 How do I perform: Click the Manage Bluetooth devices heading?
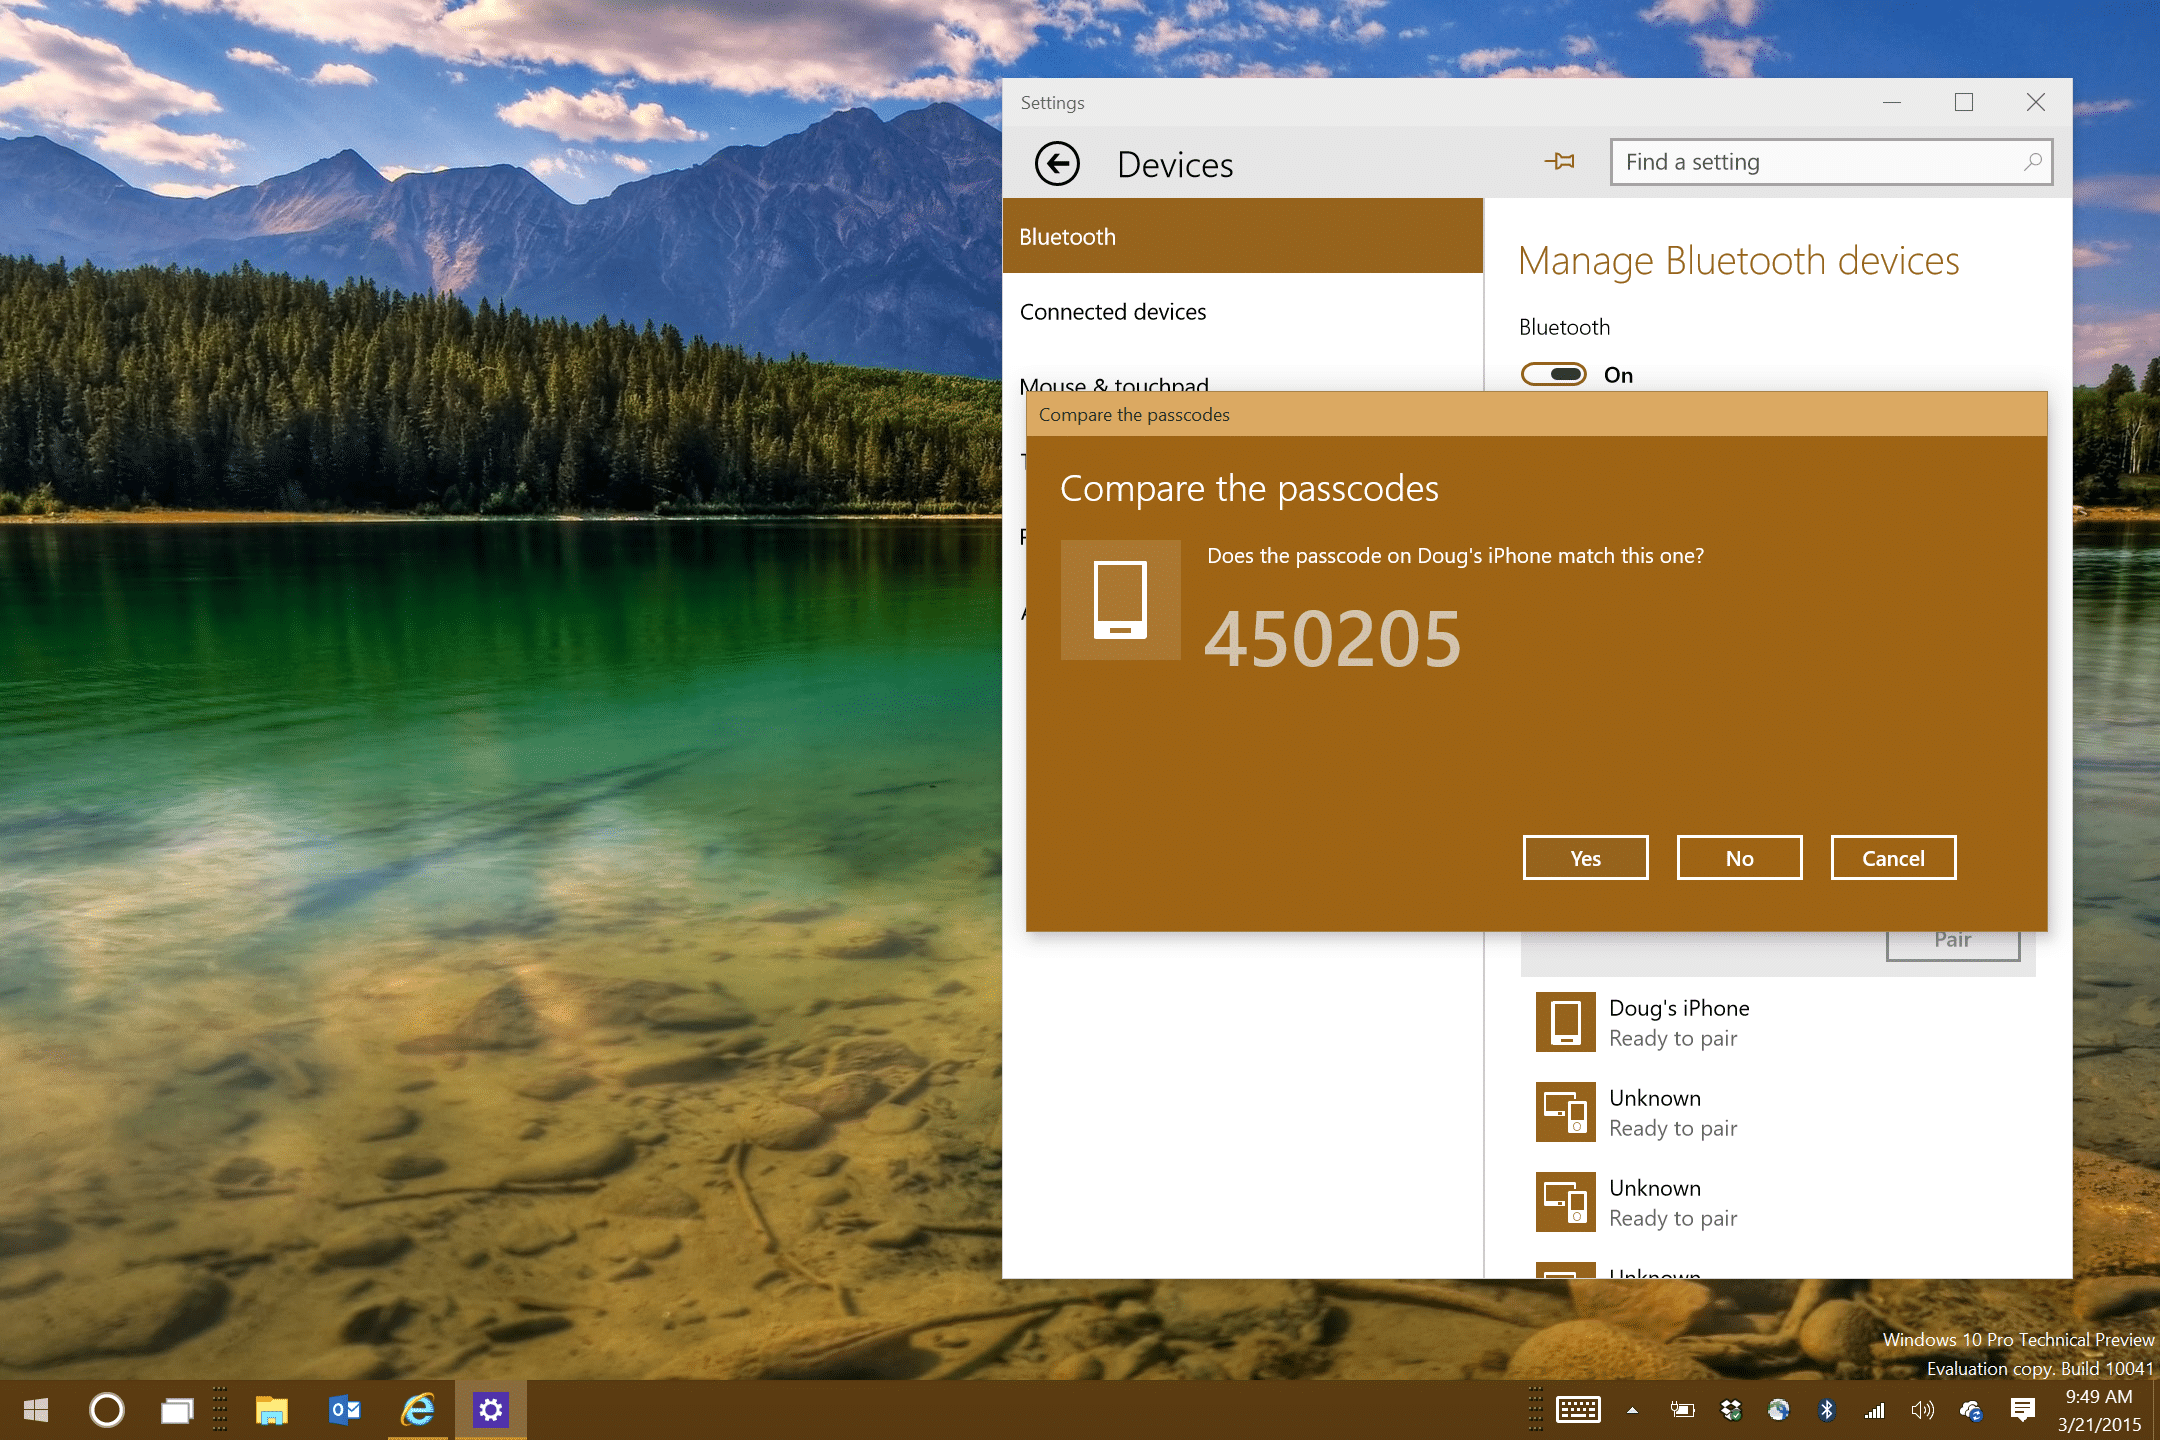(x=1738, y=261)
